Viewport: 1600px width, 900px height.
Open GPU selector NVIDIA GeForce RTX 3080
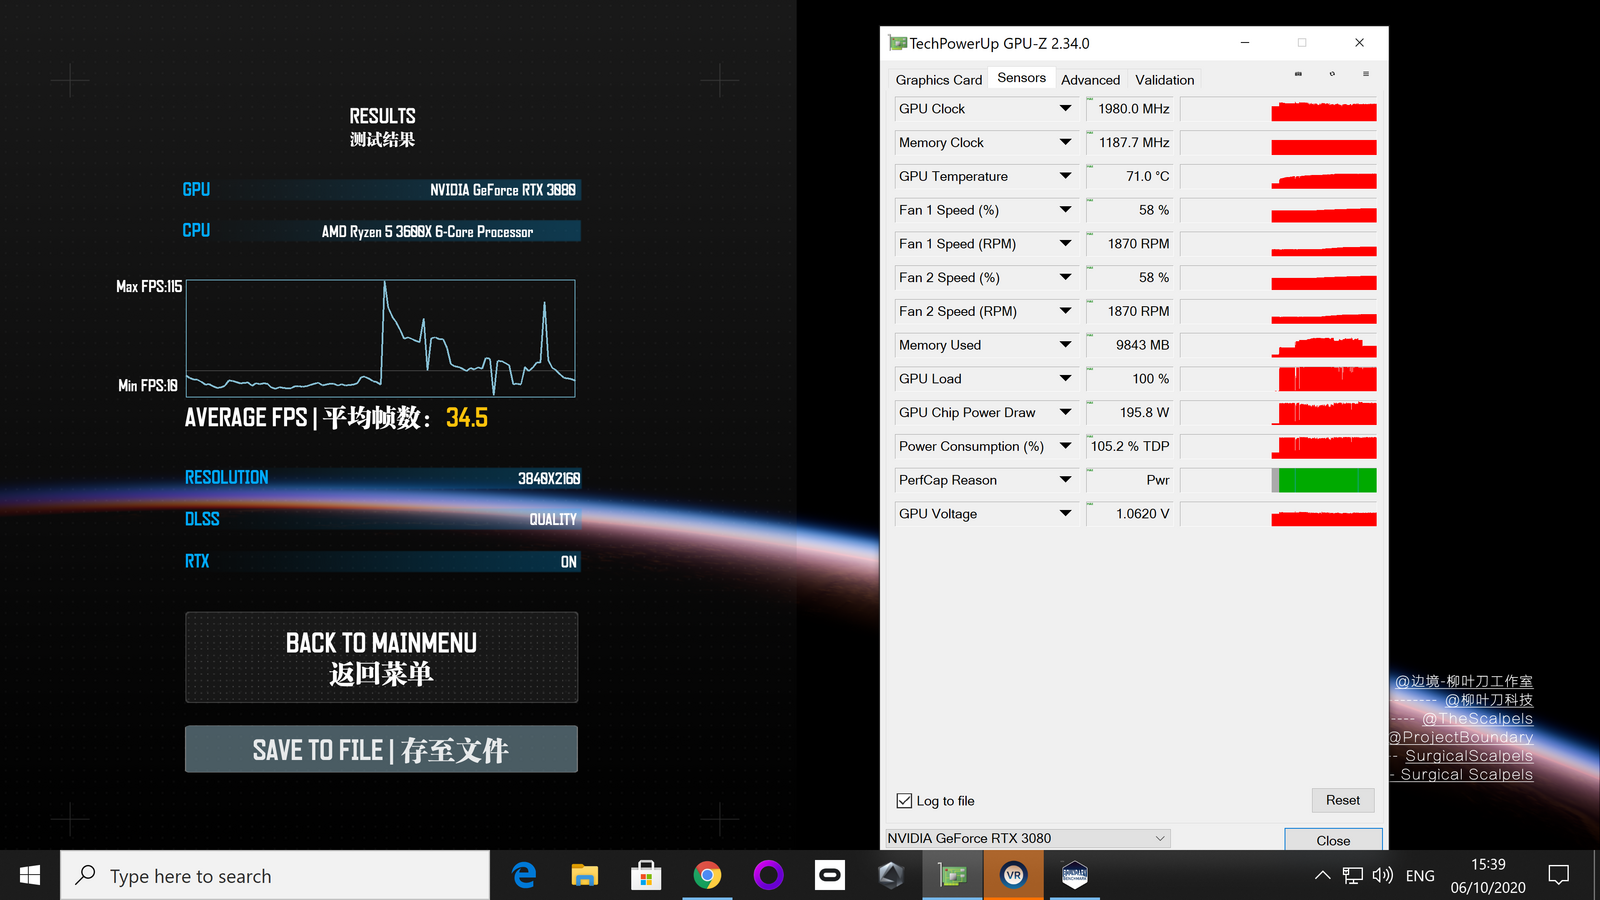tap(1027, 838)
